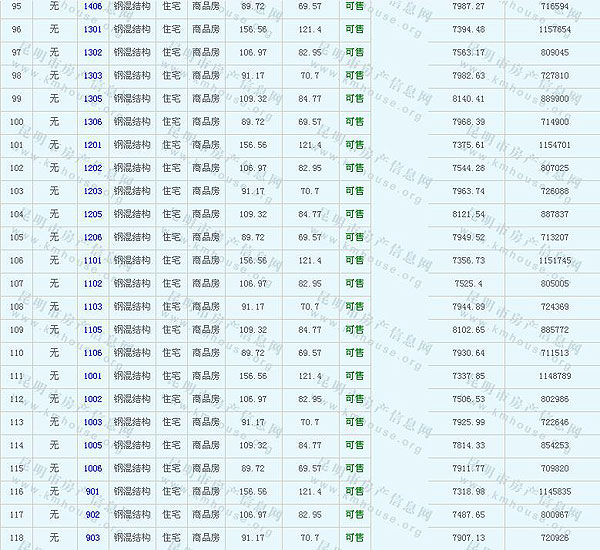Open room 903 link
600x550 pixels.
coord(92,538)
